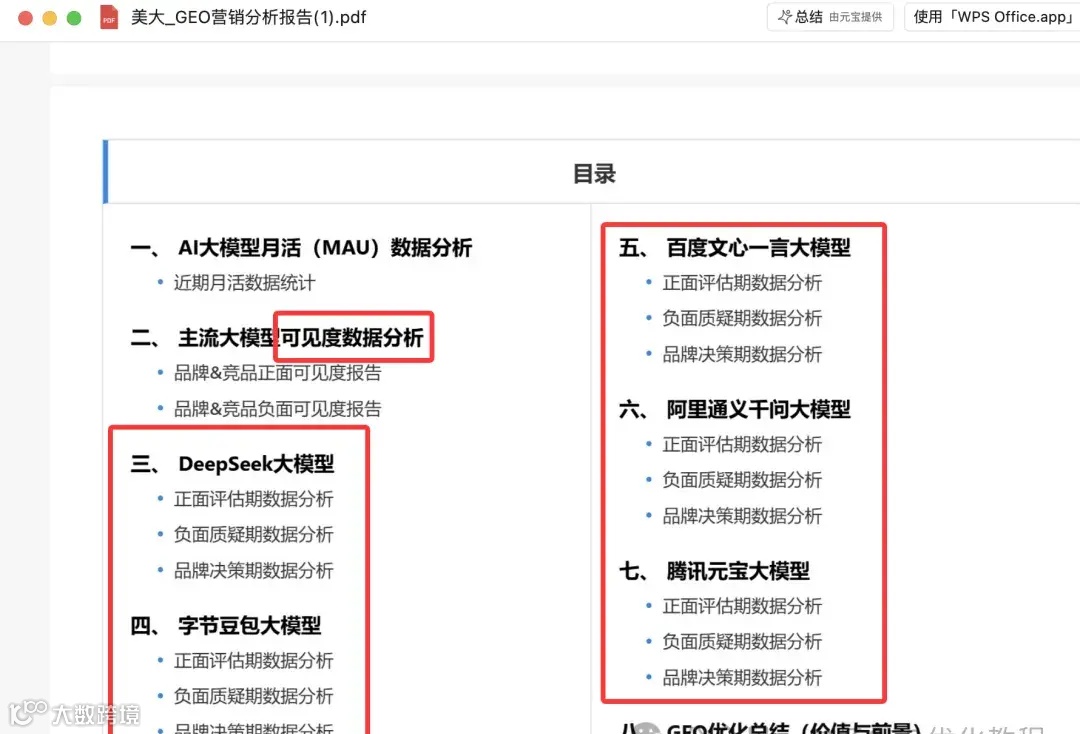
Task: Click the file title 美大_GEO营销分析报告(1).pdf
Action: click(x=249, y=17)
